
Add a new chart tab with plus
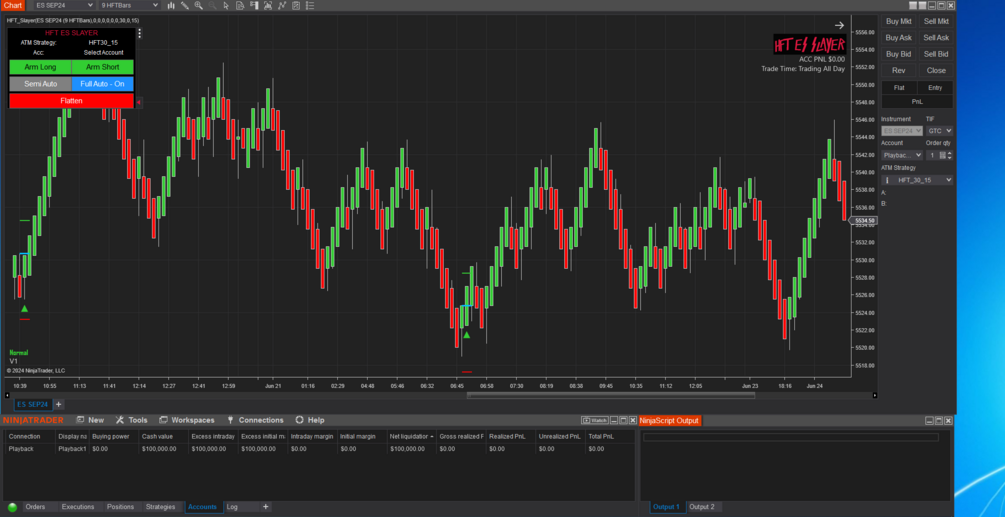tap(58, 404)
